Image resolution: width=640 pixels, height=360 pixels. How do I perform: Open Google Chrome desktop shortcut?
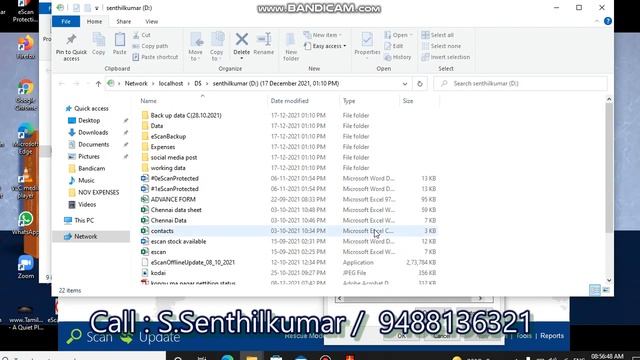[25, 95]
